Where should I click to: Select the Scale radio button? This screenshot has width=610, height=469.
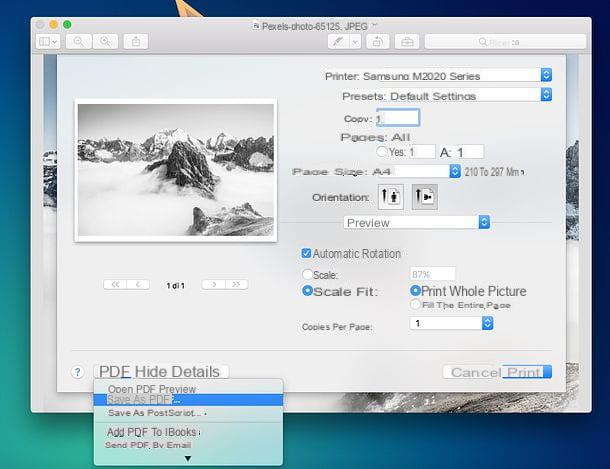[307, 274]
